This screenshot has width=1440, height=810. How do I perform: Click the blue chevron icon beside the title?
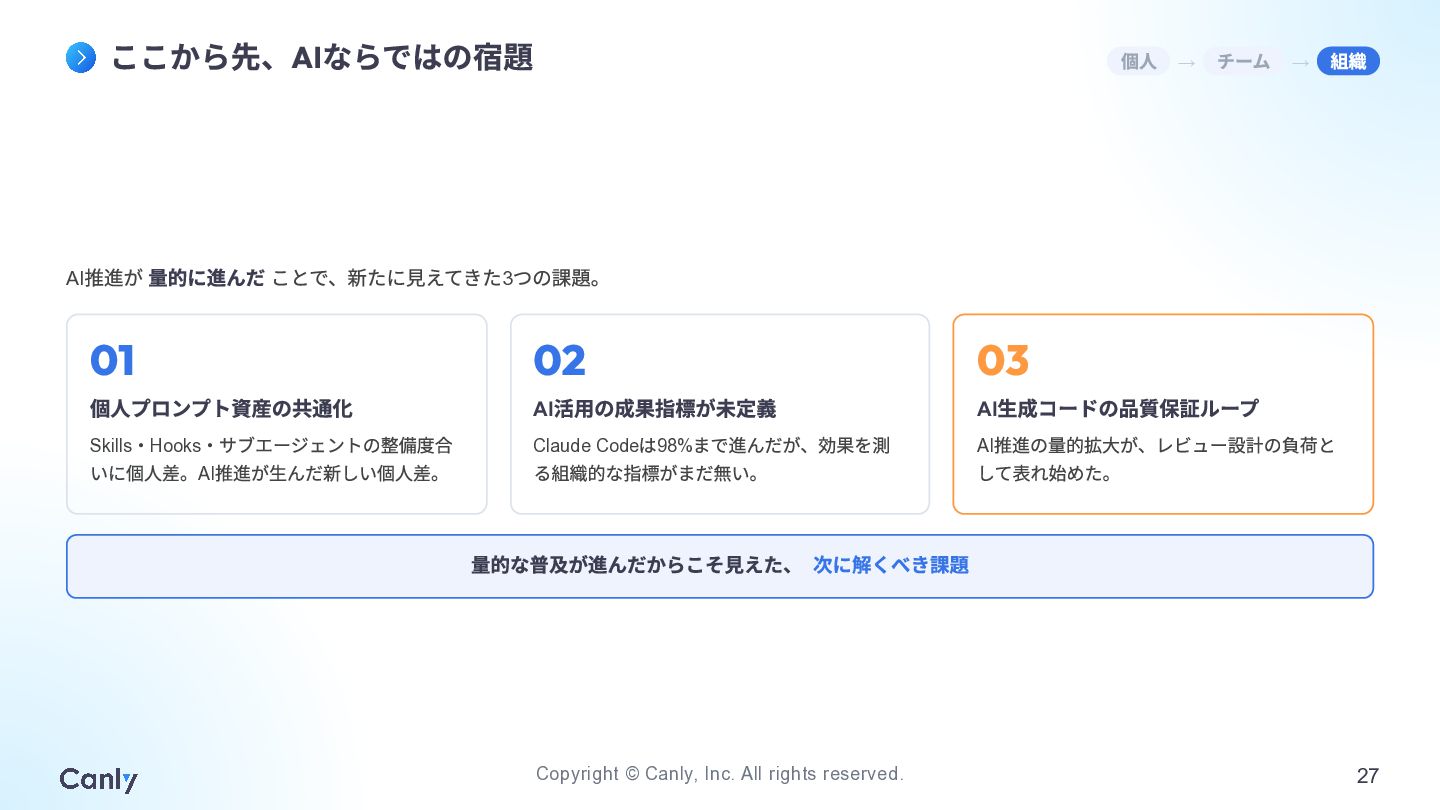[81, 58]
